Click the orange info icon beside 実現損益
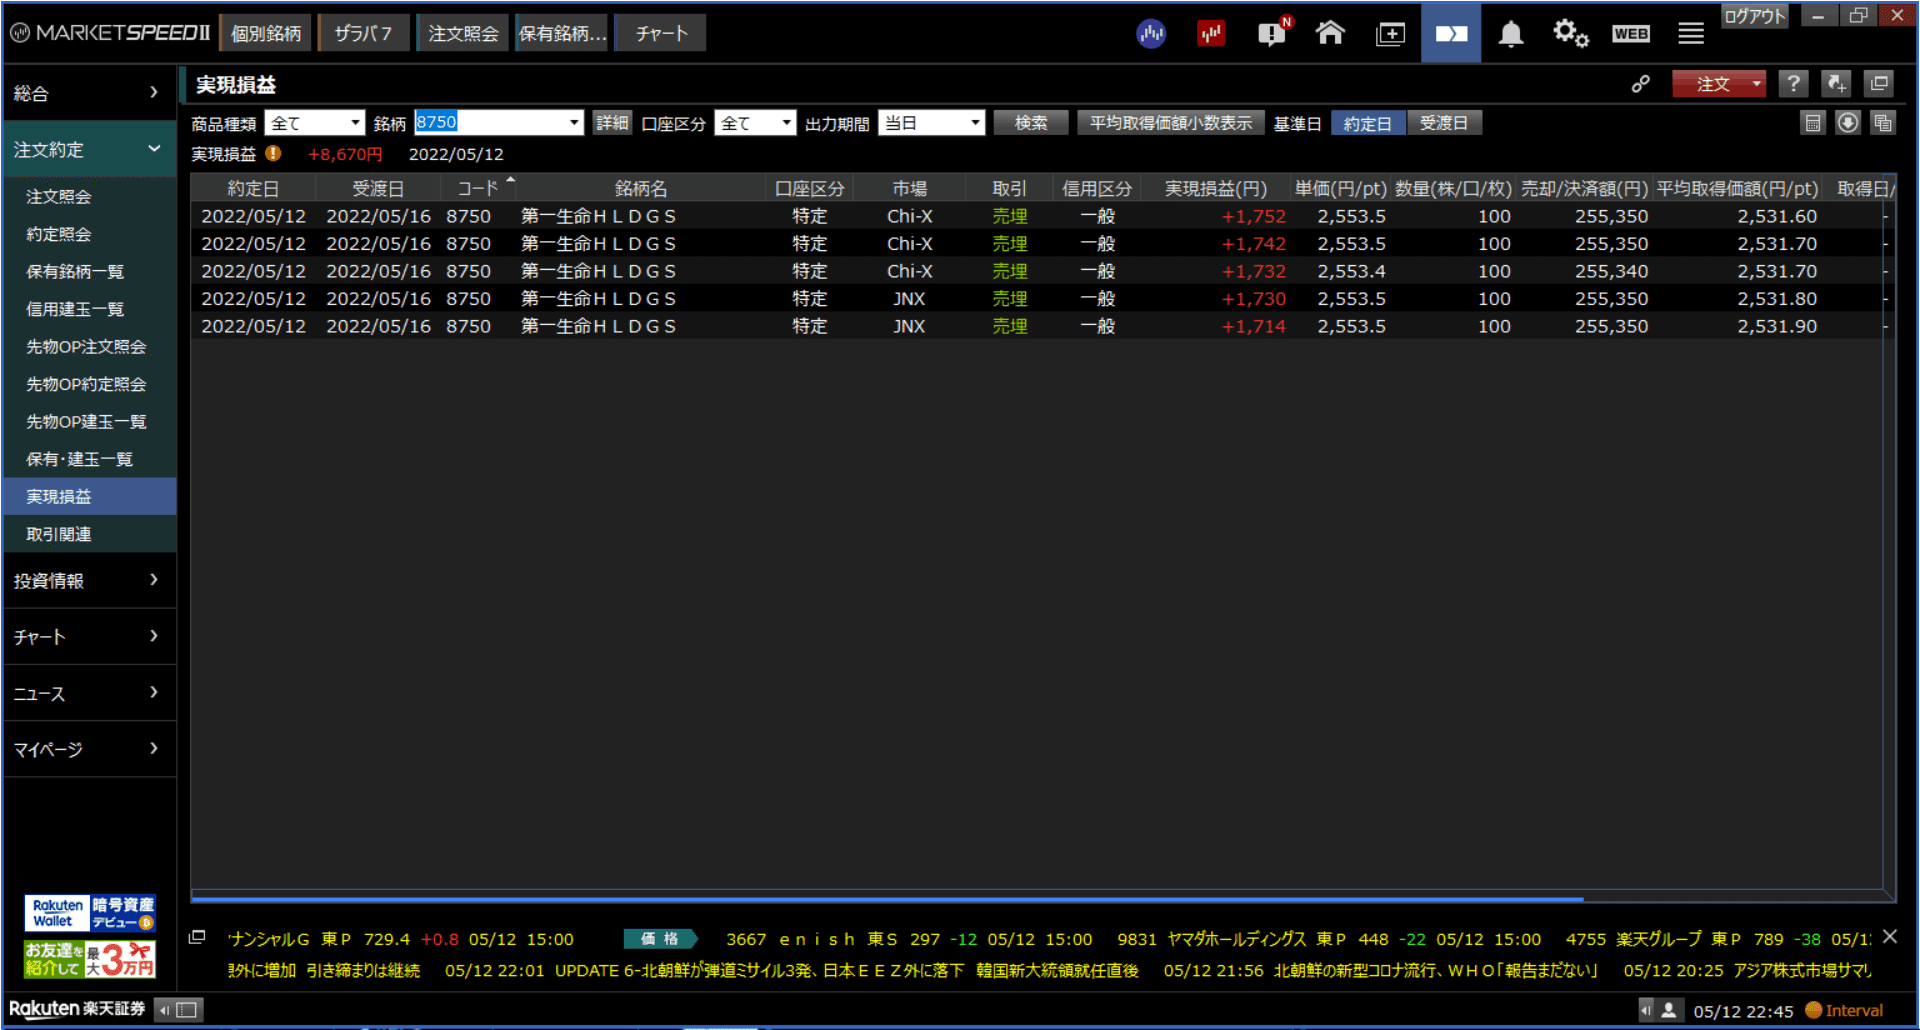The image size is (1920, 1030). click(x=273, y=154)
